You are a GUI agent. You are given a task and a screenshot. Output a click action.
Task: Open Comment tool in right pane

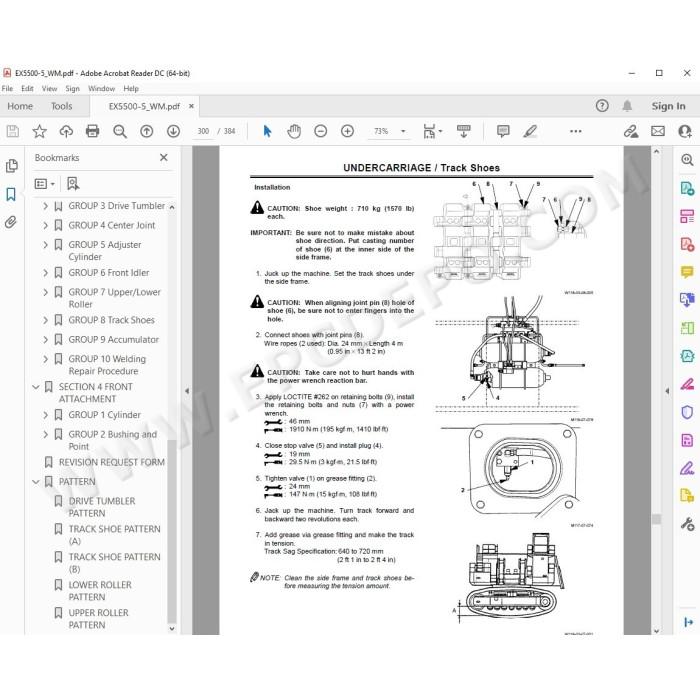[x=687, y=272]
